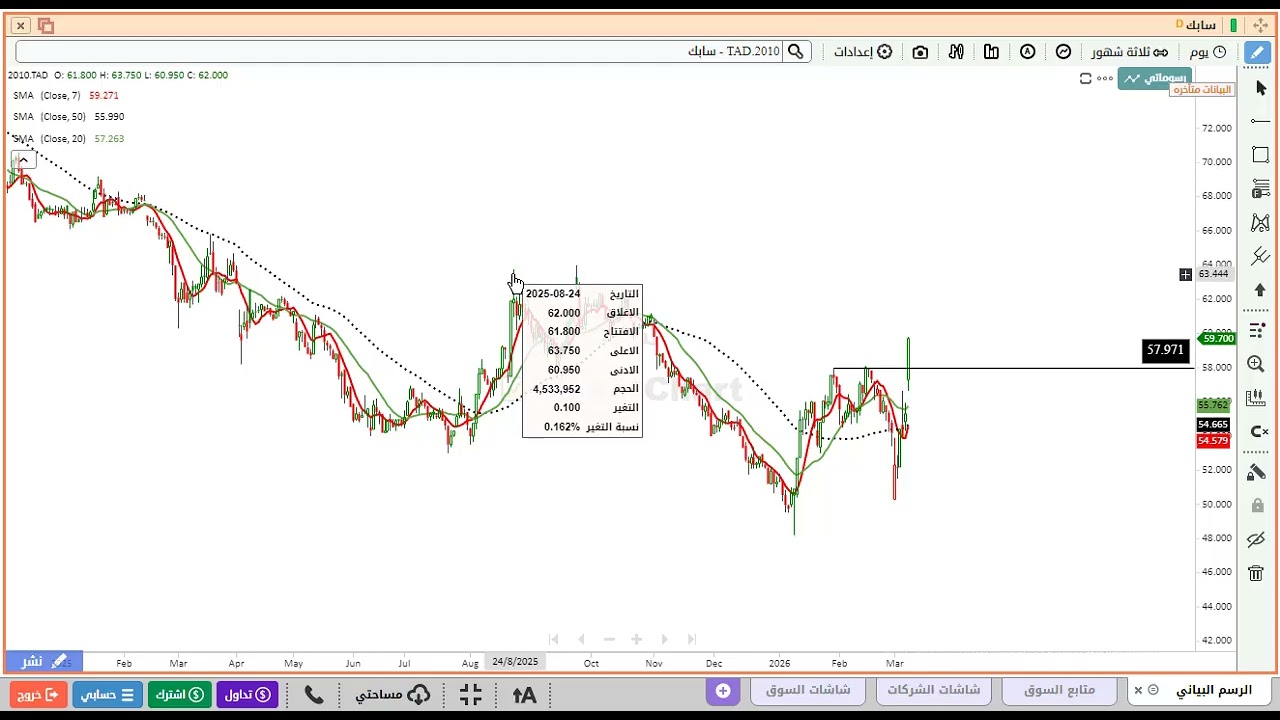Jump to chart end navigation arrow
The height and width of the screenshot is (720, 1280).
[x=691, y=639]
